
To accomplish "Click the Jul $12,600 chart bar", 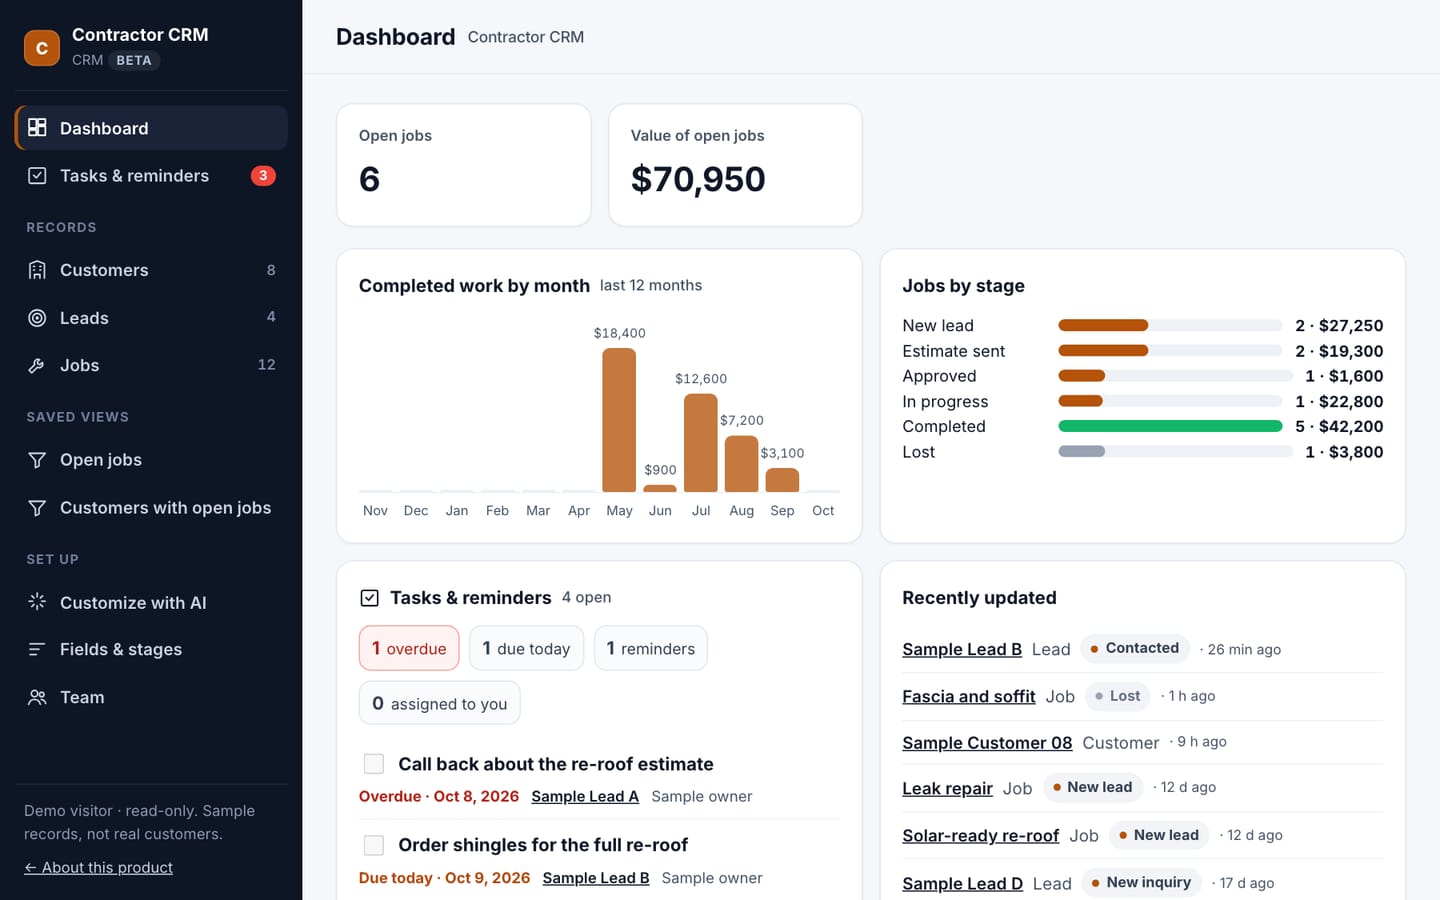I will 701,443.
